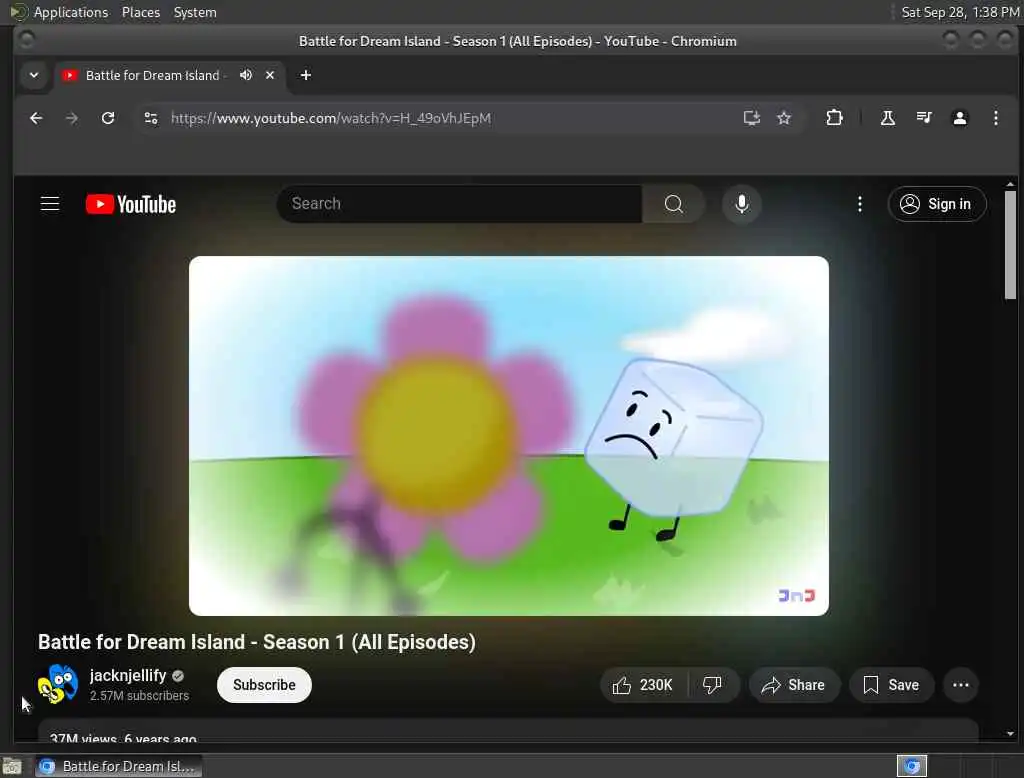This screenshot has width=1024, height=778.
Task: Save the video to a playlist
Action: point(891,685)
